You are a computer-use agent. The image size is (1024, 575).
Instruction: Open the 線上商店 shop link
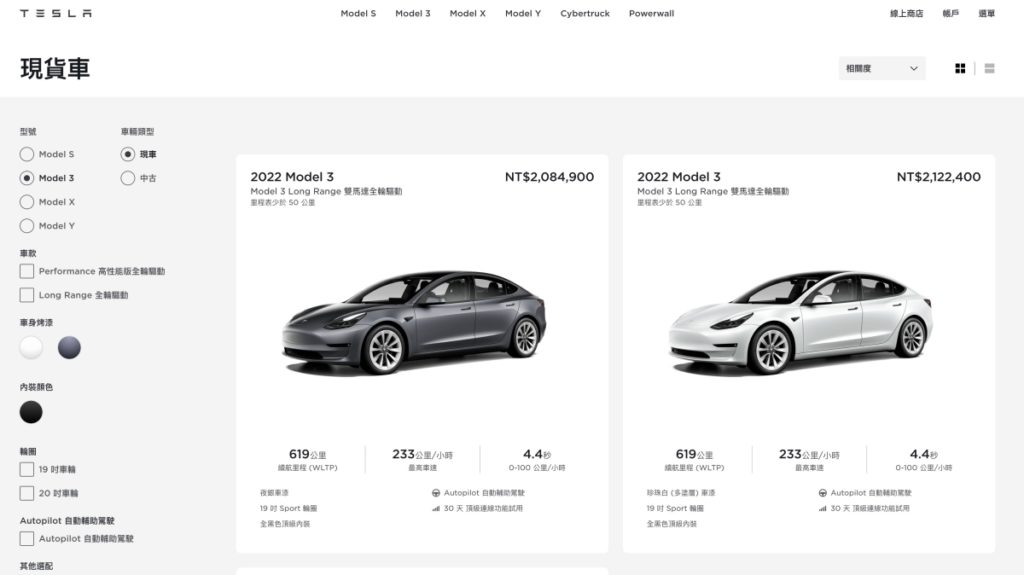point(906,13)
